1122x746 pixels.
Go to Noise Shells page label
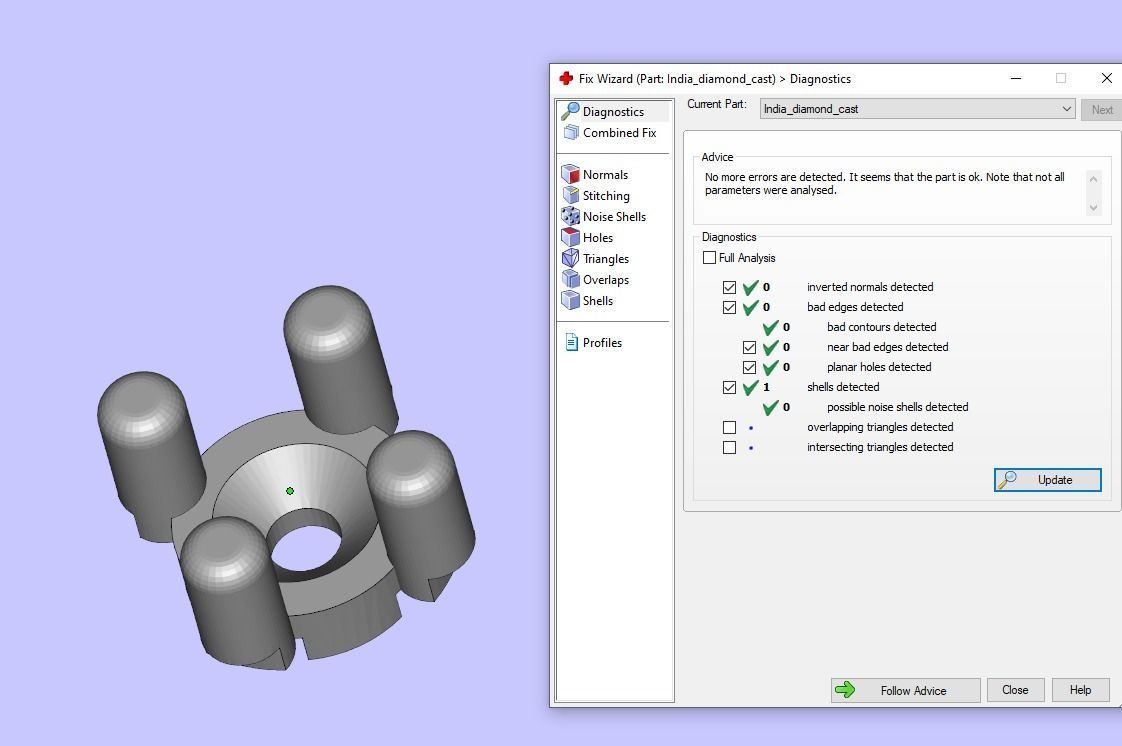614,217
